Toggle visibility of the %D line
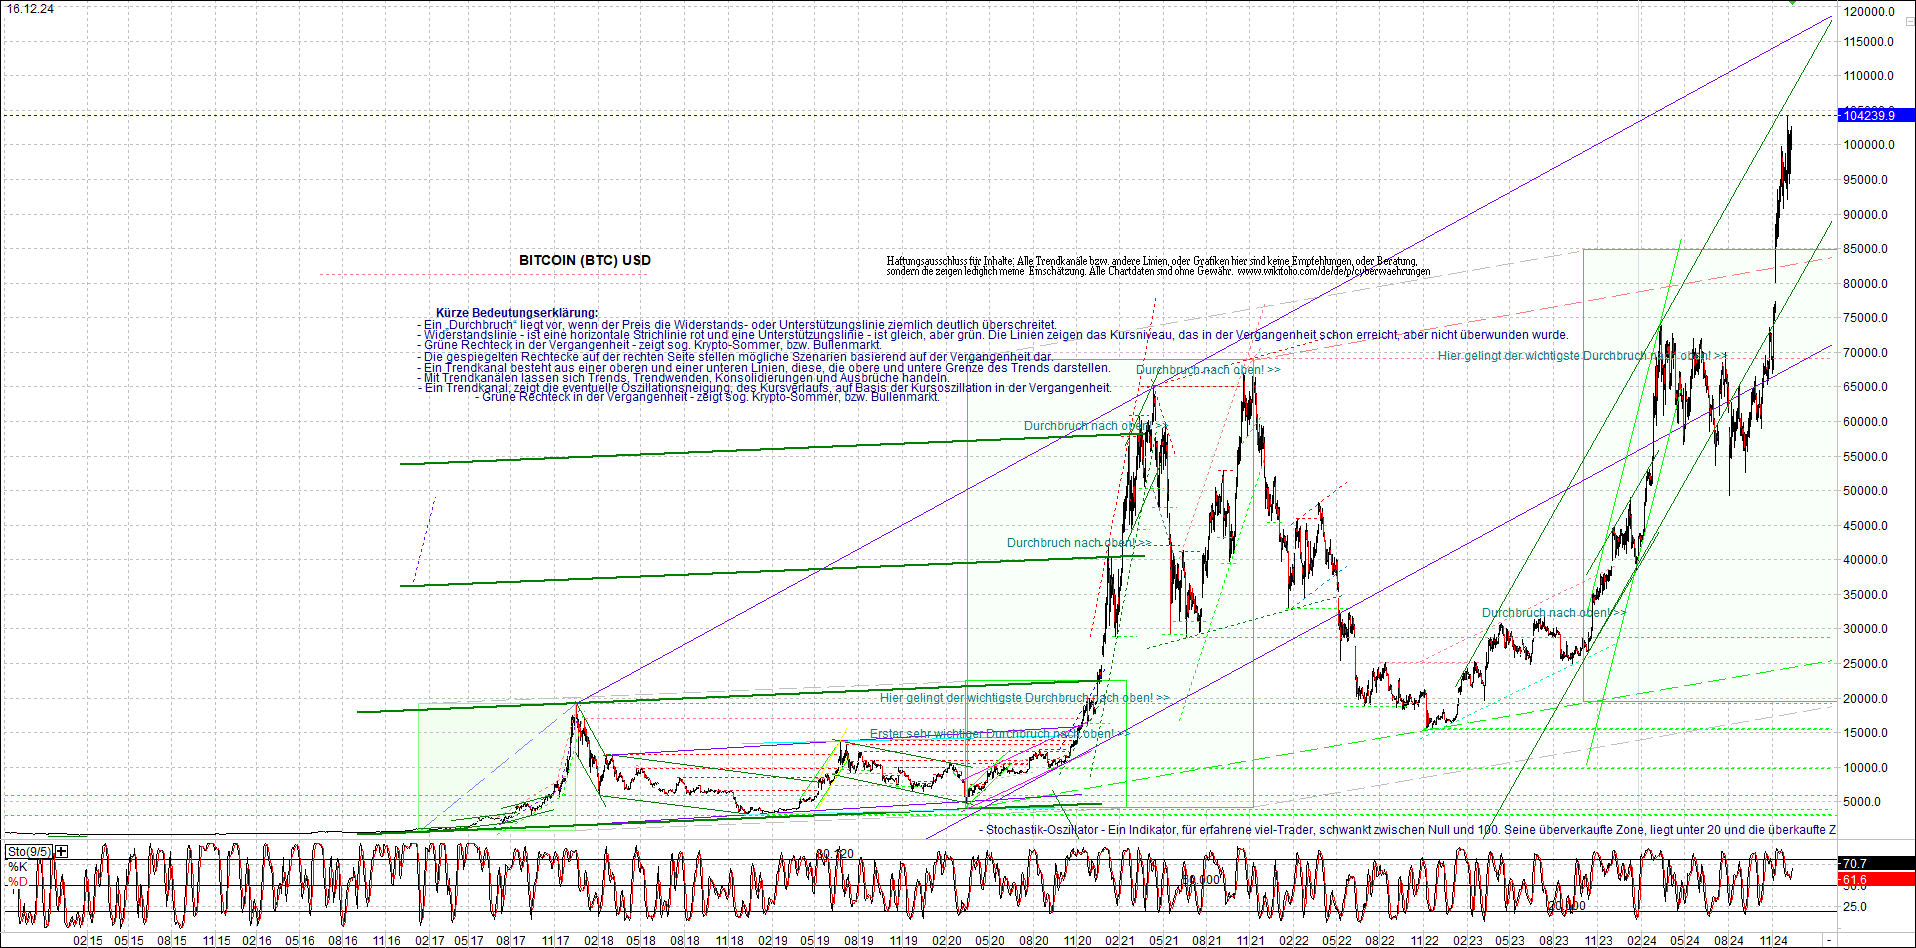Image resolution: width=1916 pixels, height=948 pixels. [17, 882]
